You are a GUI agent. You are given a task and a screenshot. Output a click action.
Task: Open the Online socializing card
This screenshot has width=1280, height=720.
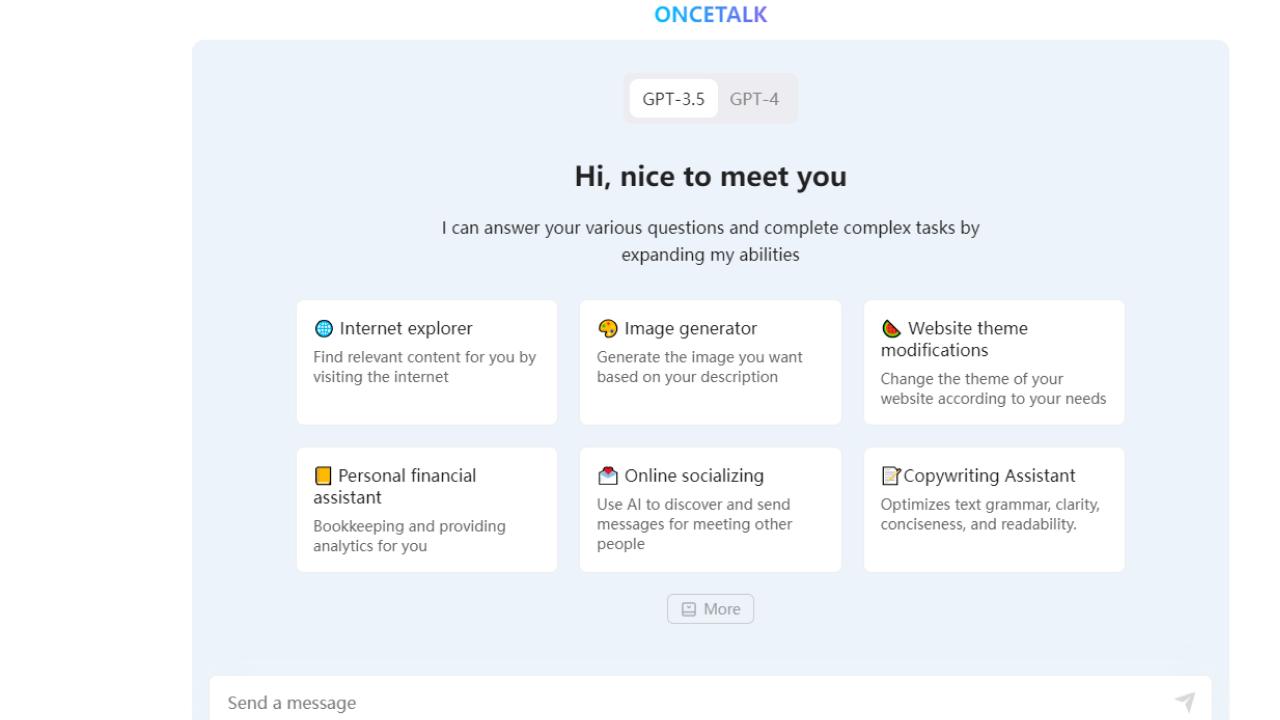(x=710, y=510)
